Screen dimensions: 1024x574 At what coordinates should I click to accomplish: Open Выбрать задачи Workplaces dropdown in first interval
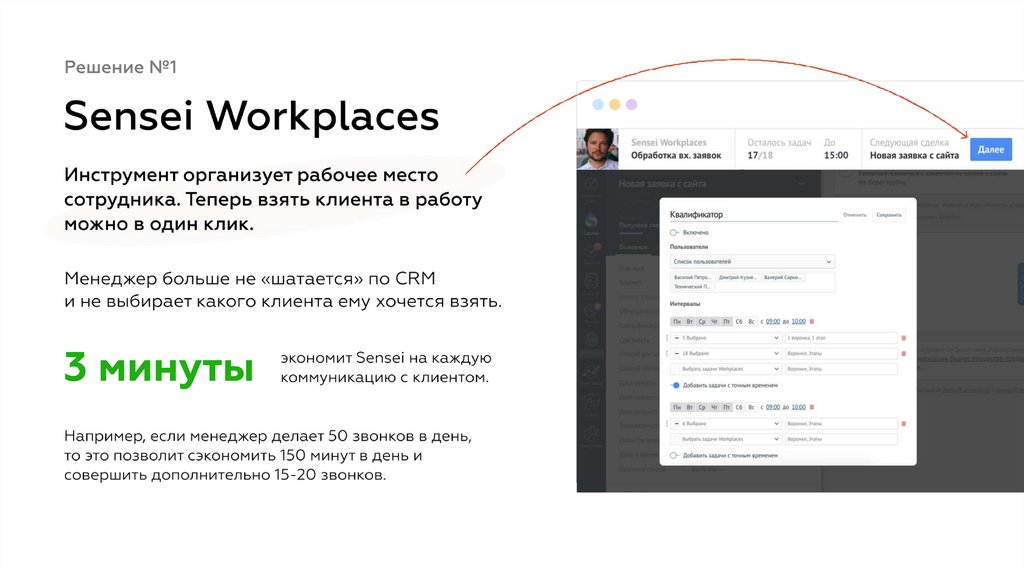tap(727, 369)
